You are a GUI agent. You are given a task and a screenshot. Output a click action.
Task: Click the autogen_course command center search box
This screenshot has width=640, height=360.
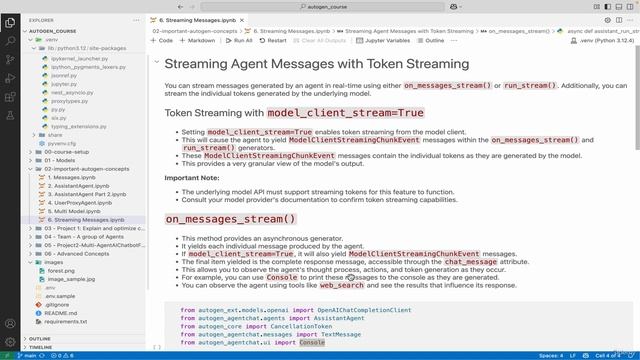[x=322, y=7]
